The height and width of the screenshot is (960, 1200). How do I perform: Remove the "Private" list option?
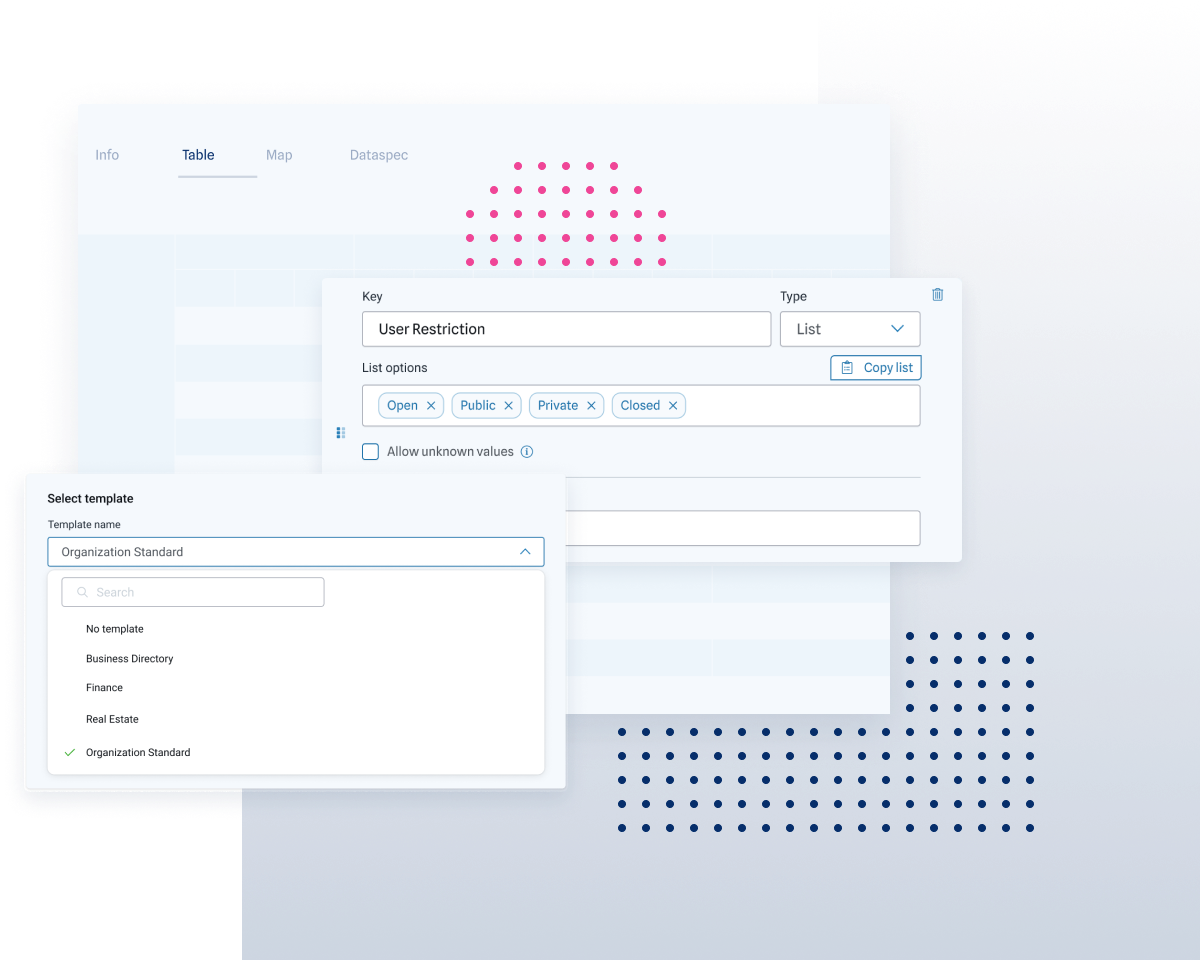tap(591, 405)
